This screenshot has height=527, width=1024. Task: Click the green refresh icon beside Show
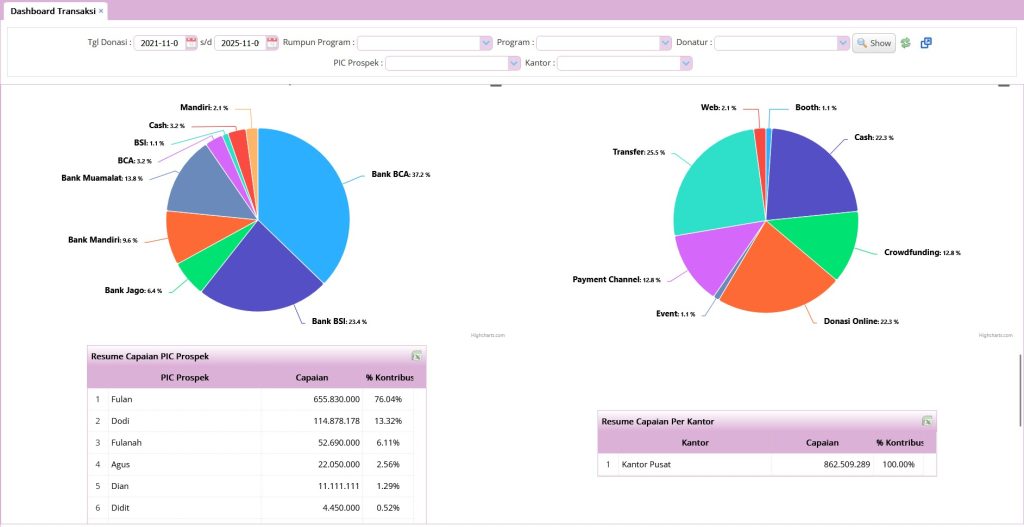(x=906, y=43)
